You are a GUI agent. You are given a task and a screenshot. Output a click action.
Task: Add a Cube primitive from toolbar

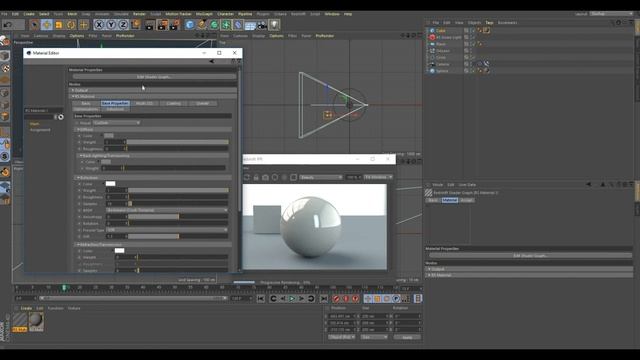point(190,25)
